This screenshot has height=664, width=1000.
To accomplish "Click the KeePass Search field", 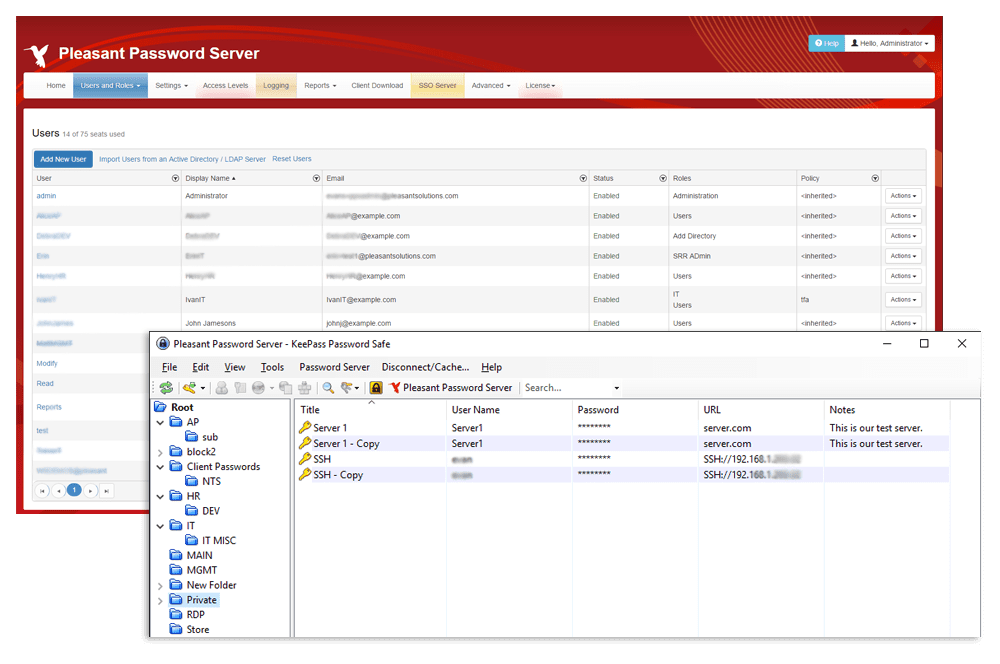I will [x=567, y=388].
